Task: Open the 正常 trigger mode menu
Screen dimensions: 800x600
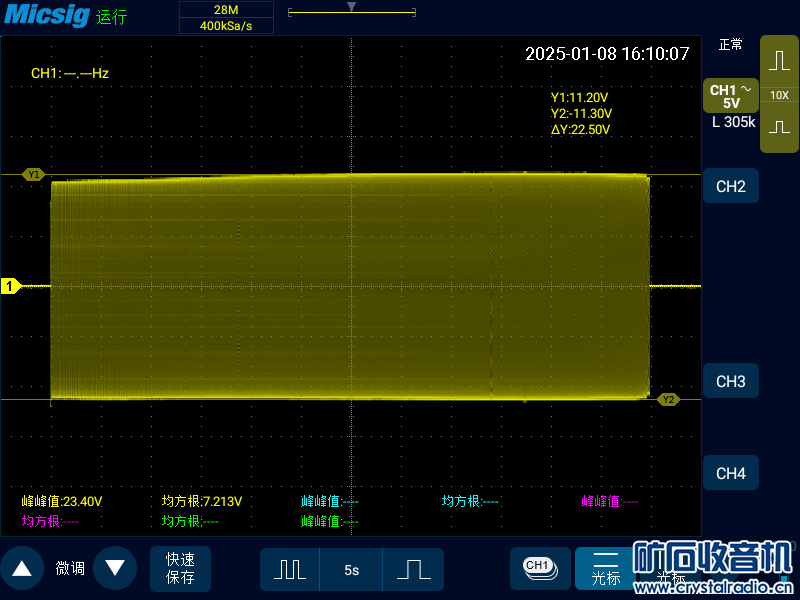Action: (730, 45)
